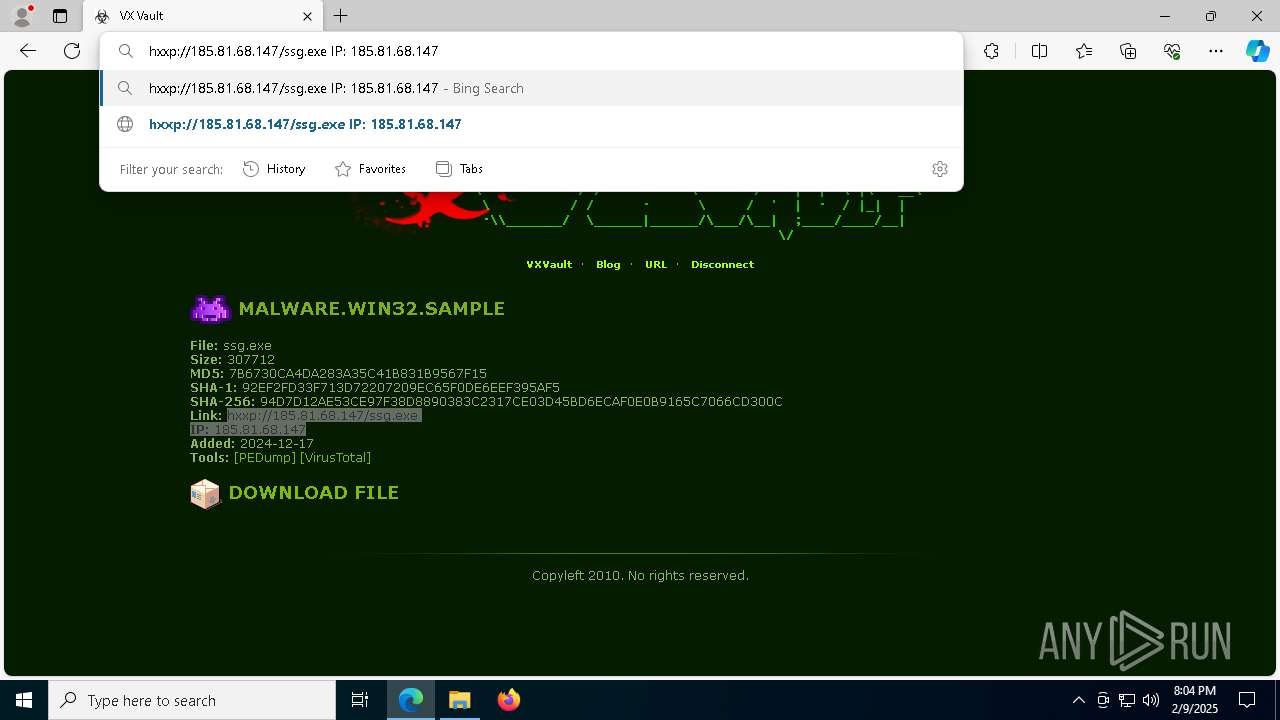
Task: Click the address bar text field
Action: click(531, 51)
